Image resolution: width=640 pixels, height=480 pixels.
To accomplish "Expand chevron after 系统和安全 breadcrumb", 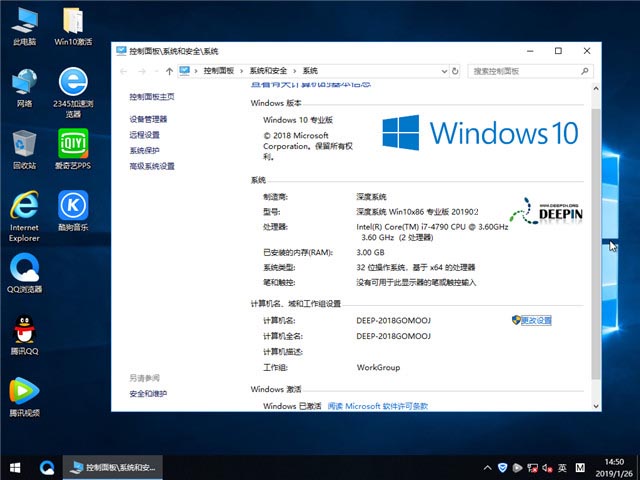I will coord(295,71).
